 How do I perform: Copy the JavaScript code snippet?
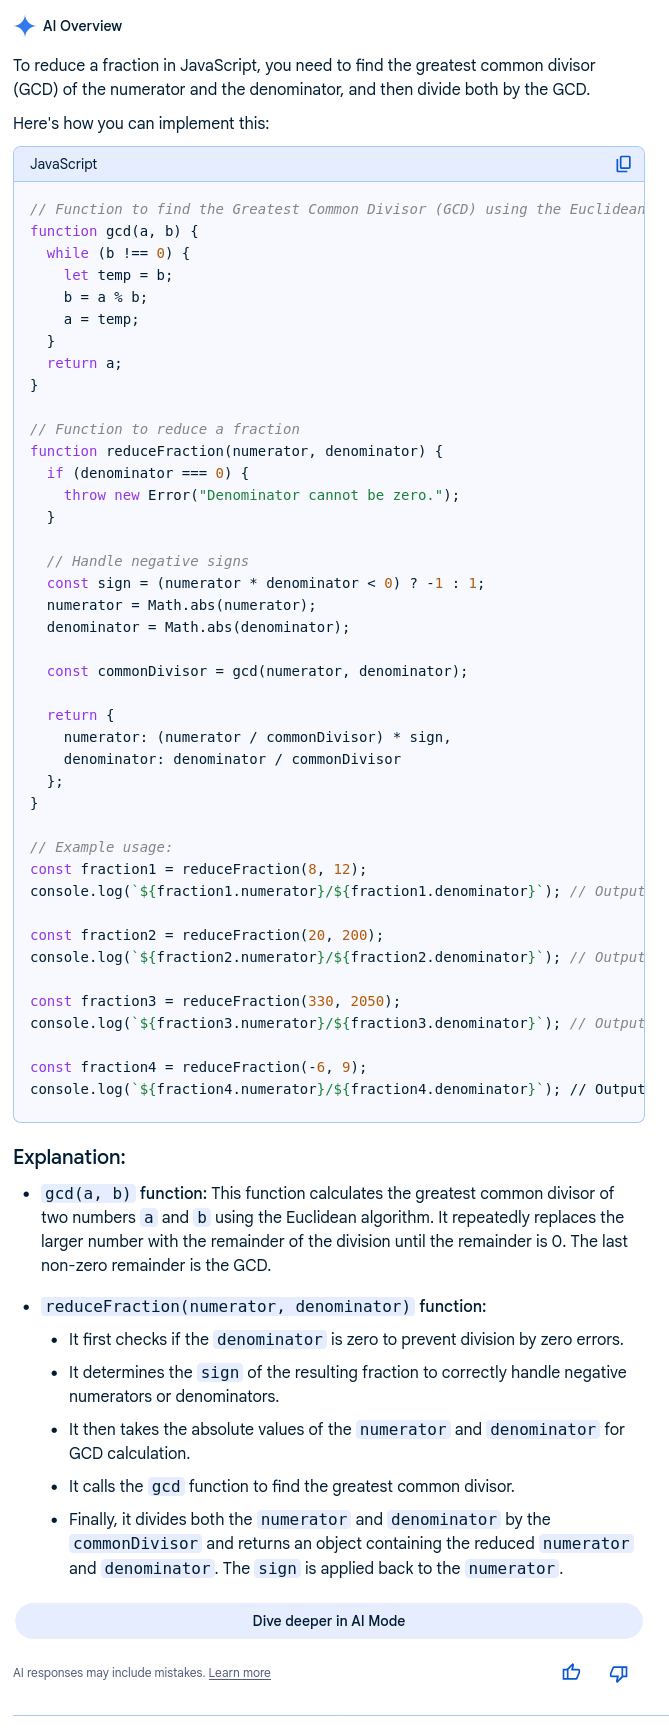(x=623, y=164)
